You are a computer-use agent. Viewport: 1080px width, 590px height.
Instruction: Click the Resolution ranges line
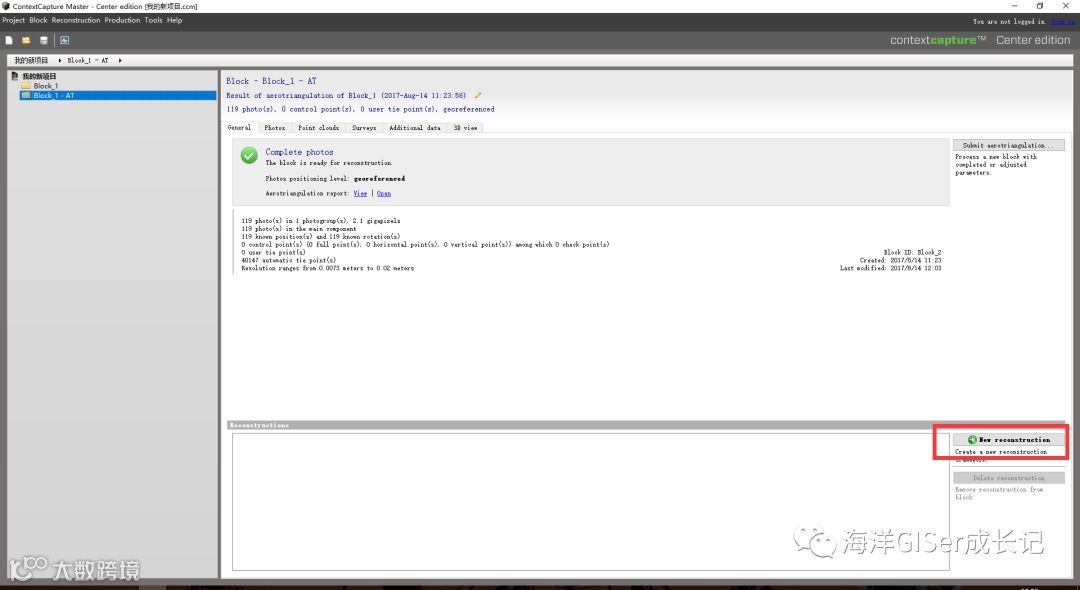click(x=328, y=268)
